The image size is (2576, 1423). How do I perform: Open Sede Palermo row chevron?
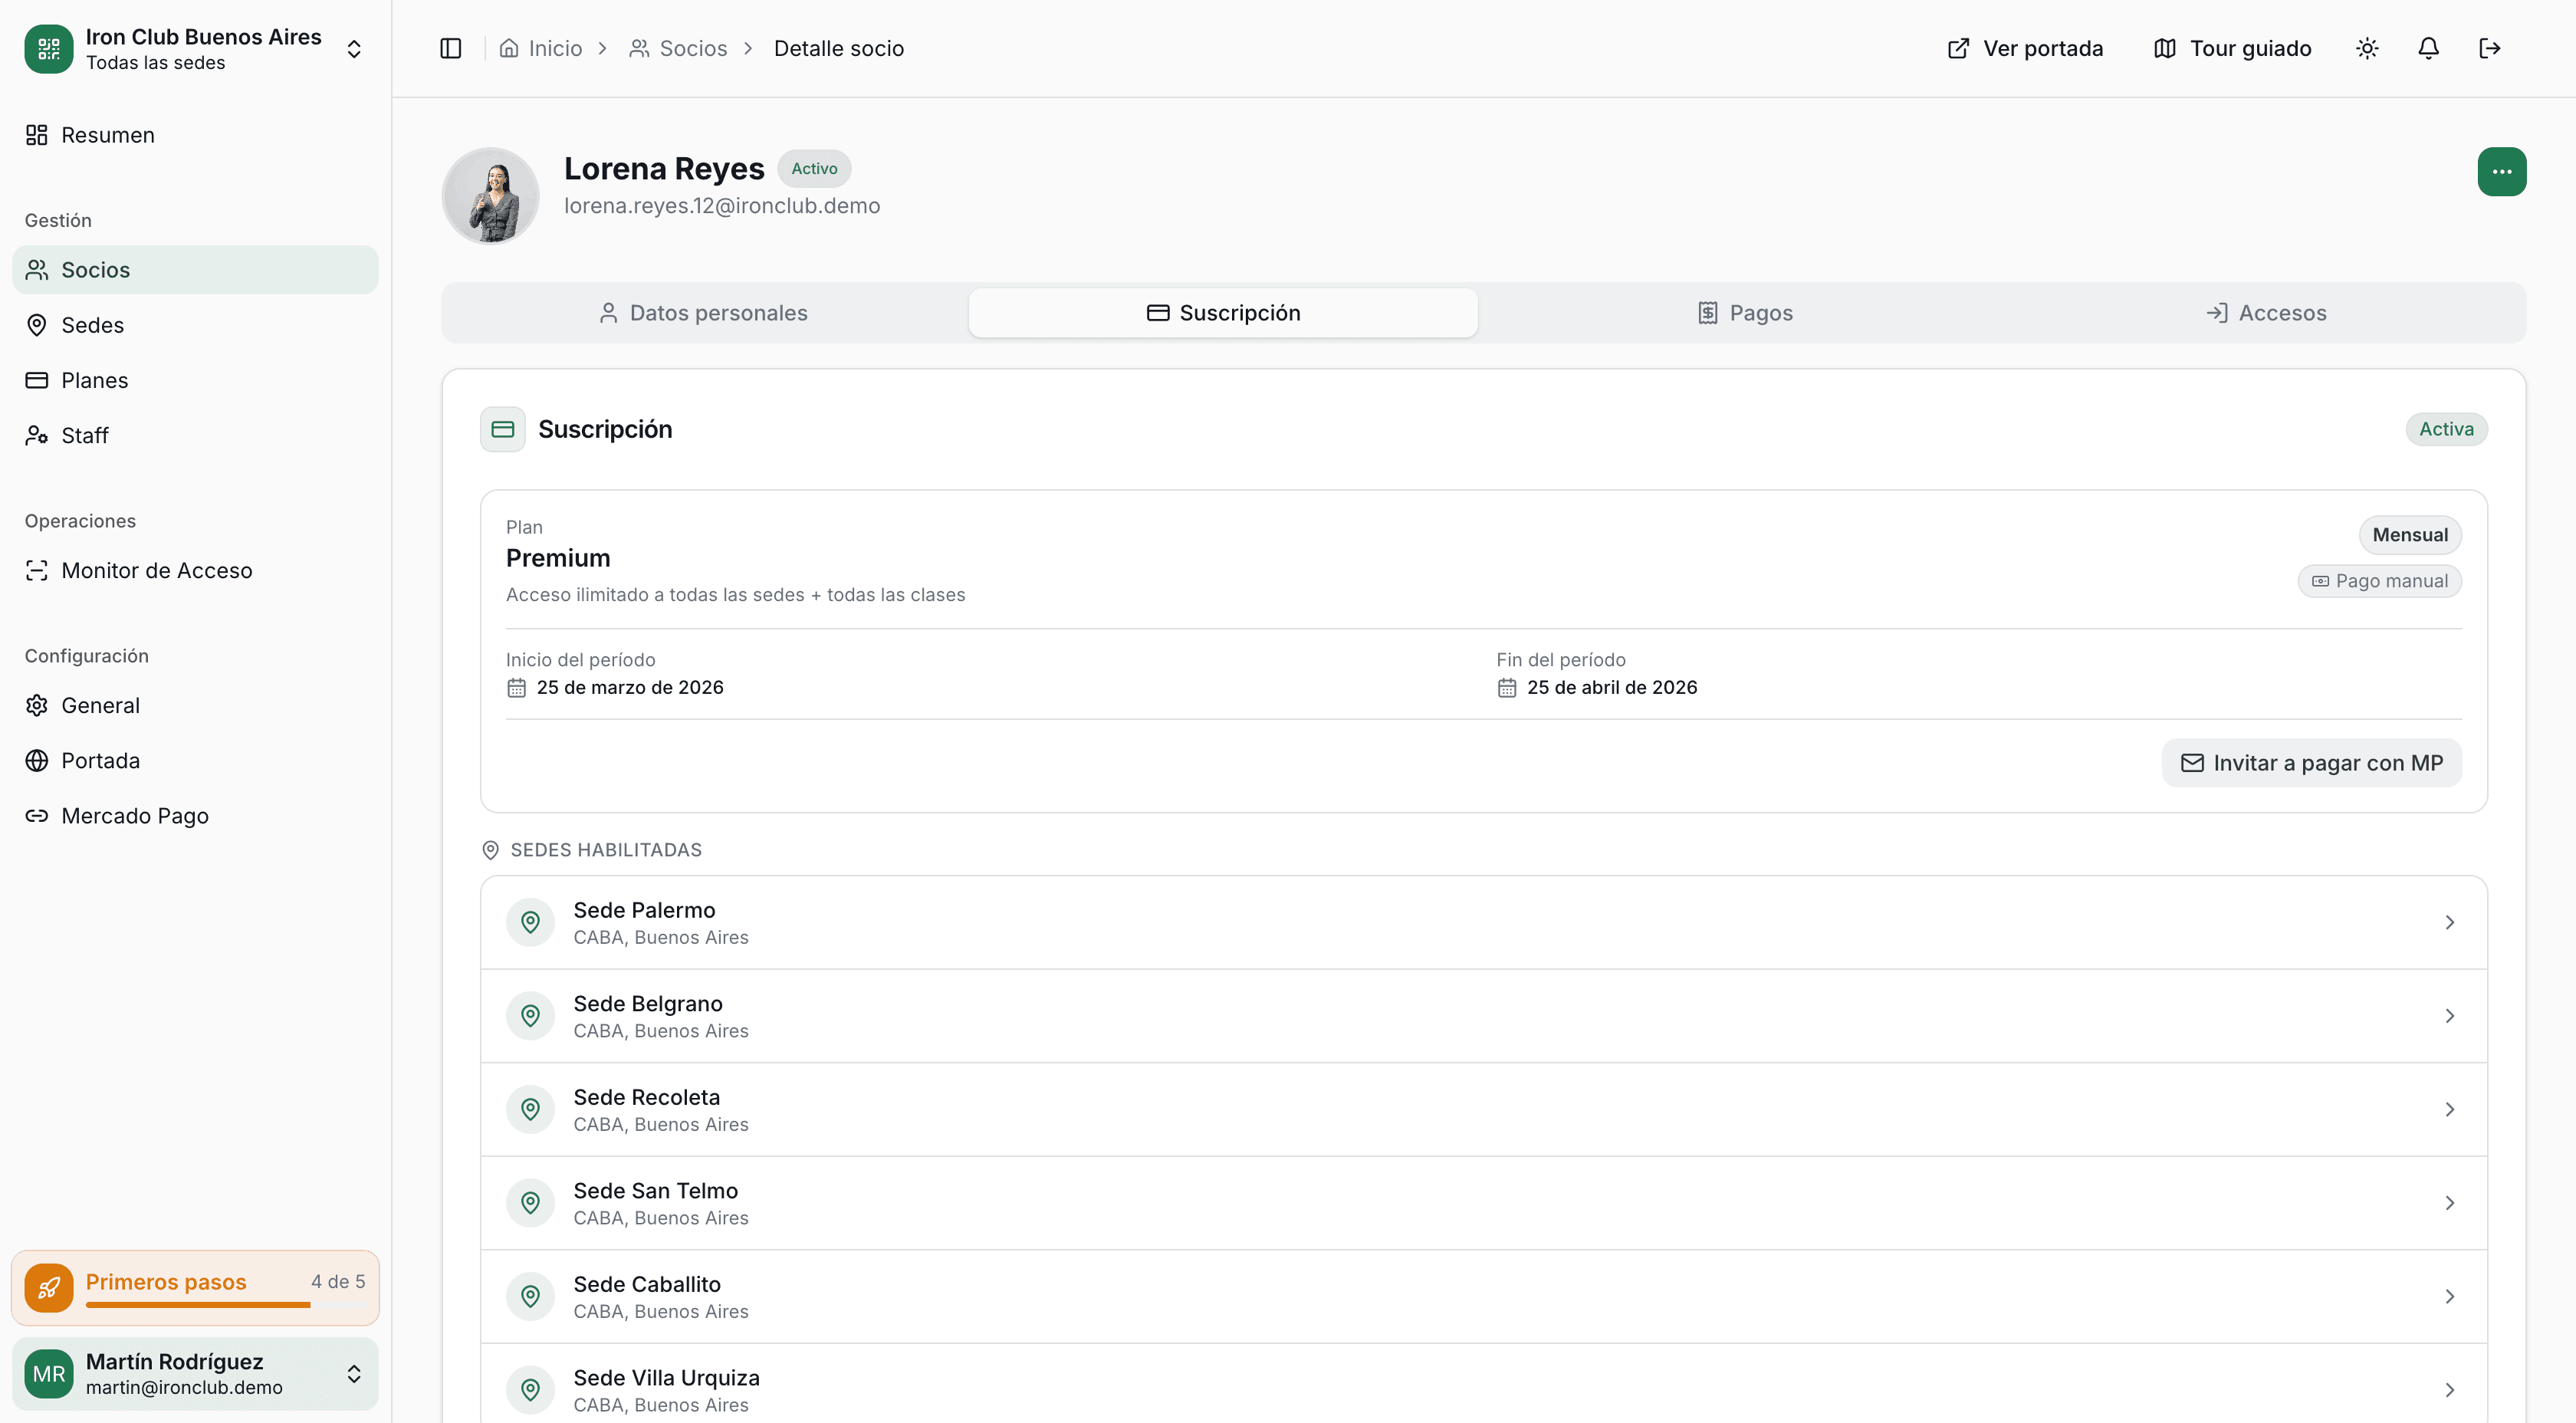(2449, 922)
